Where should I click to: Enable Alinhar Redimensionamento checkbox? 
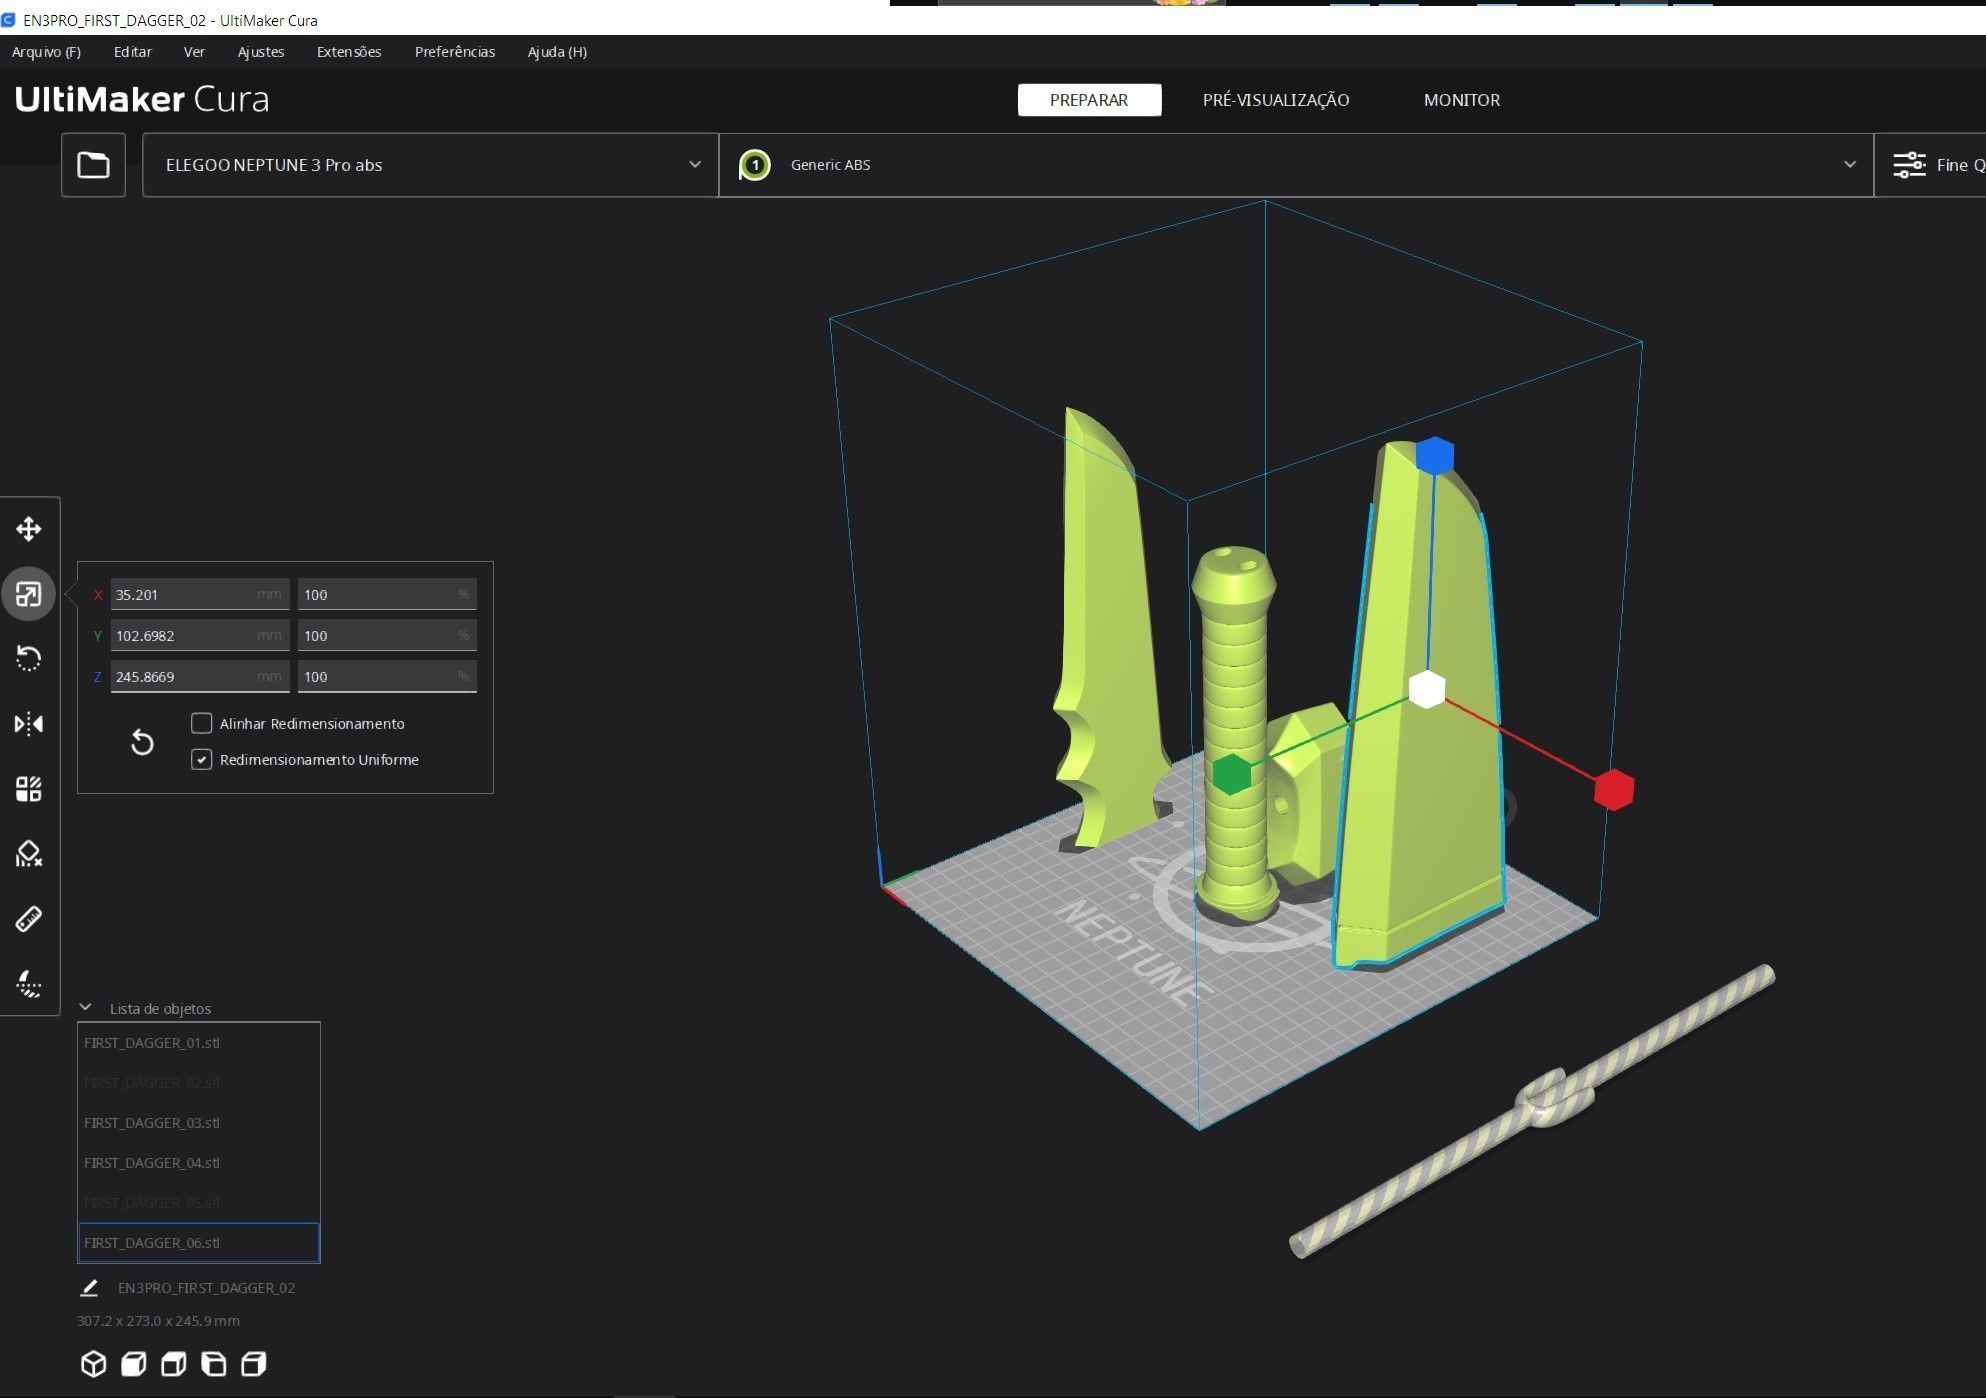pos(202,723)
